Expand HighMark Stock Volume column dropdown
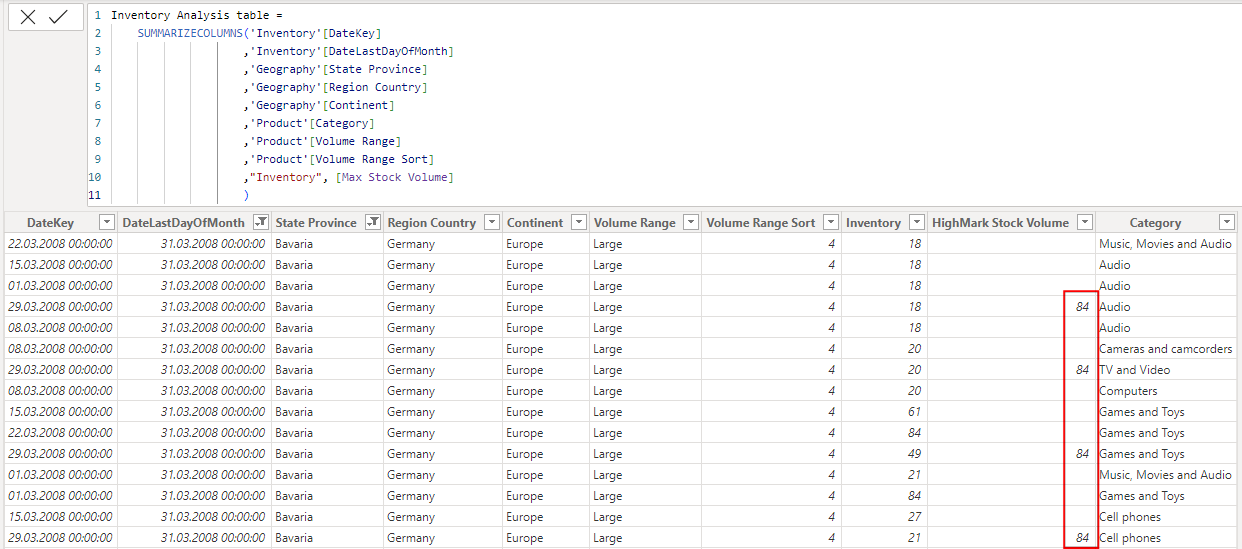 coord(1083,222)
